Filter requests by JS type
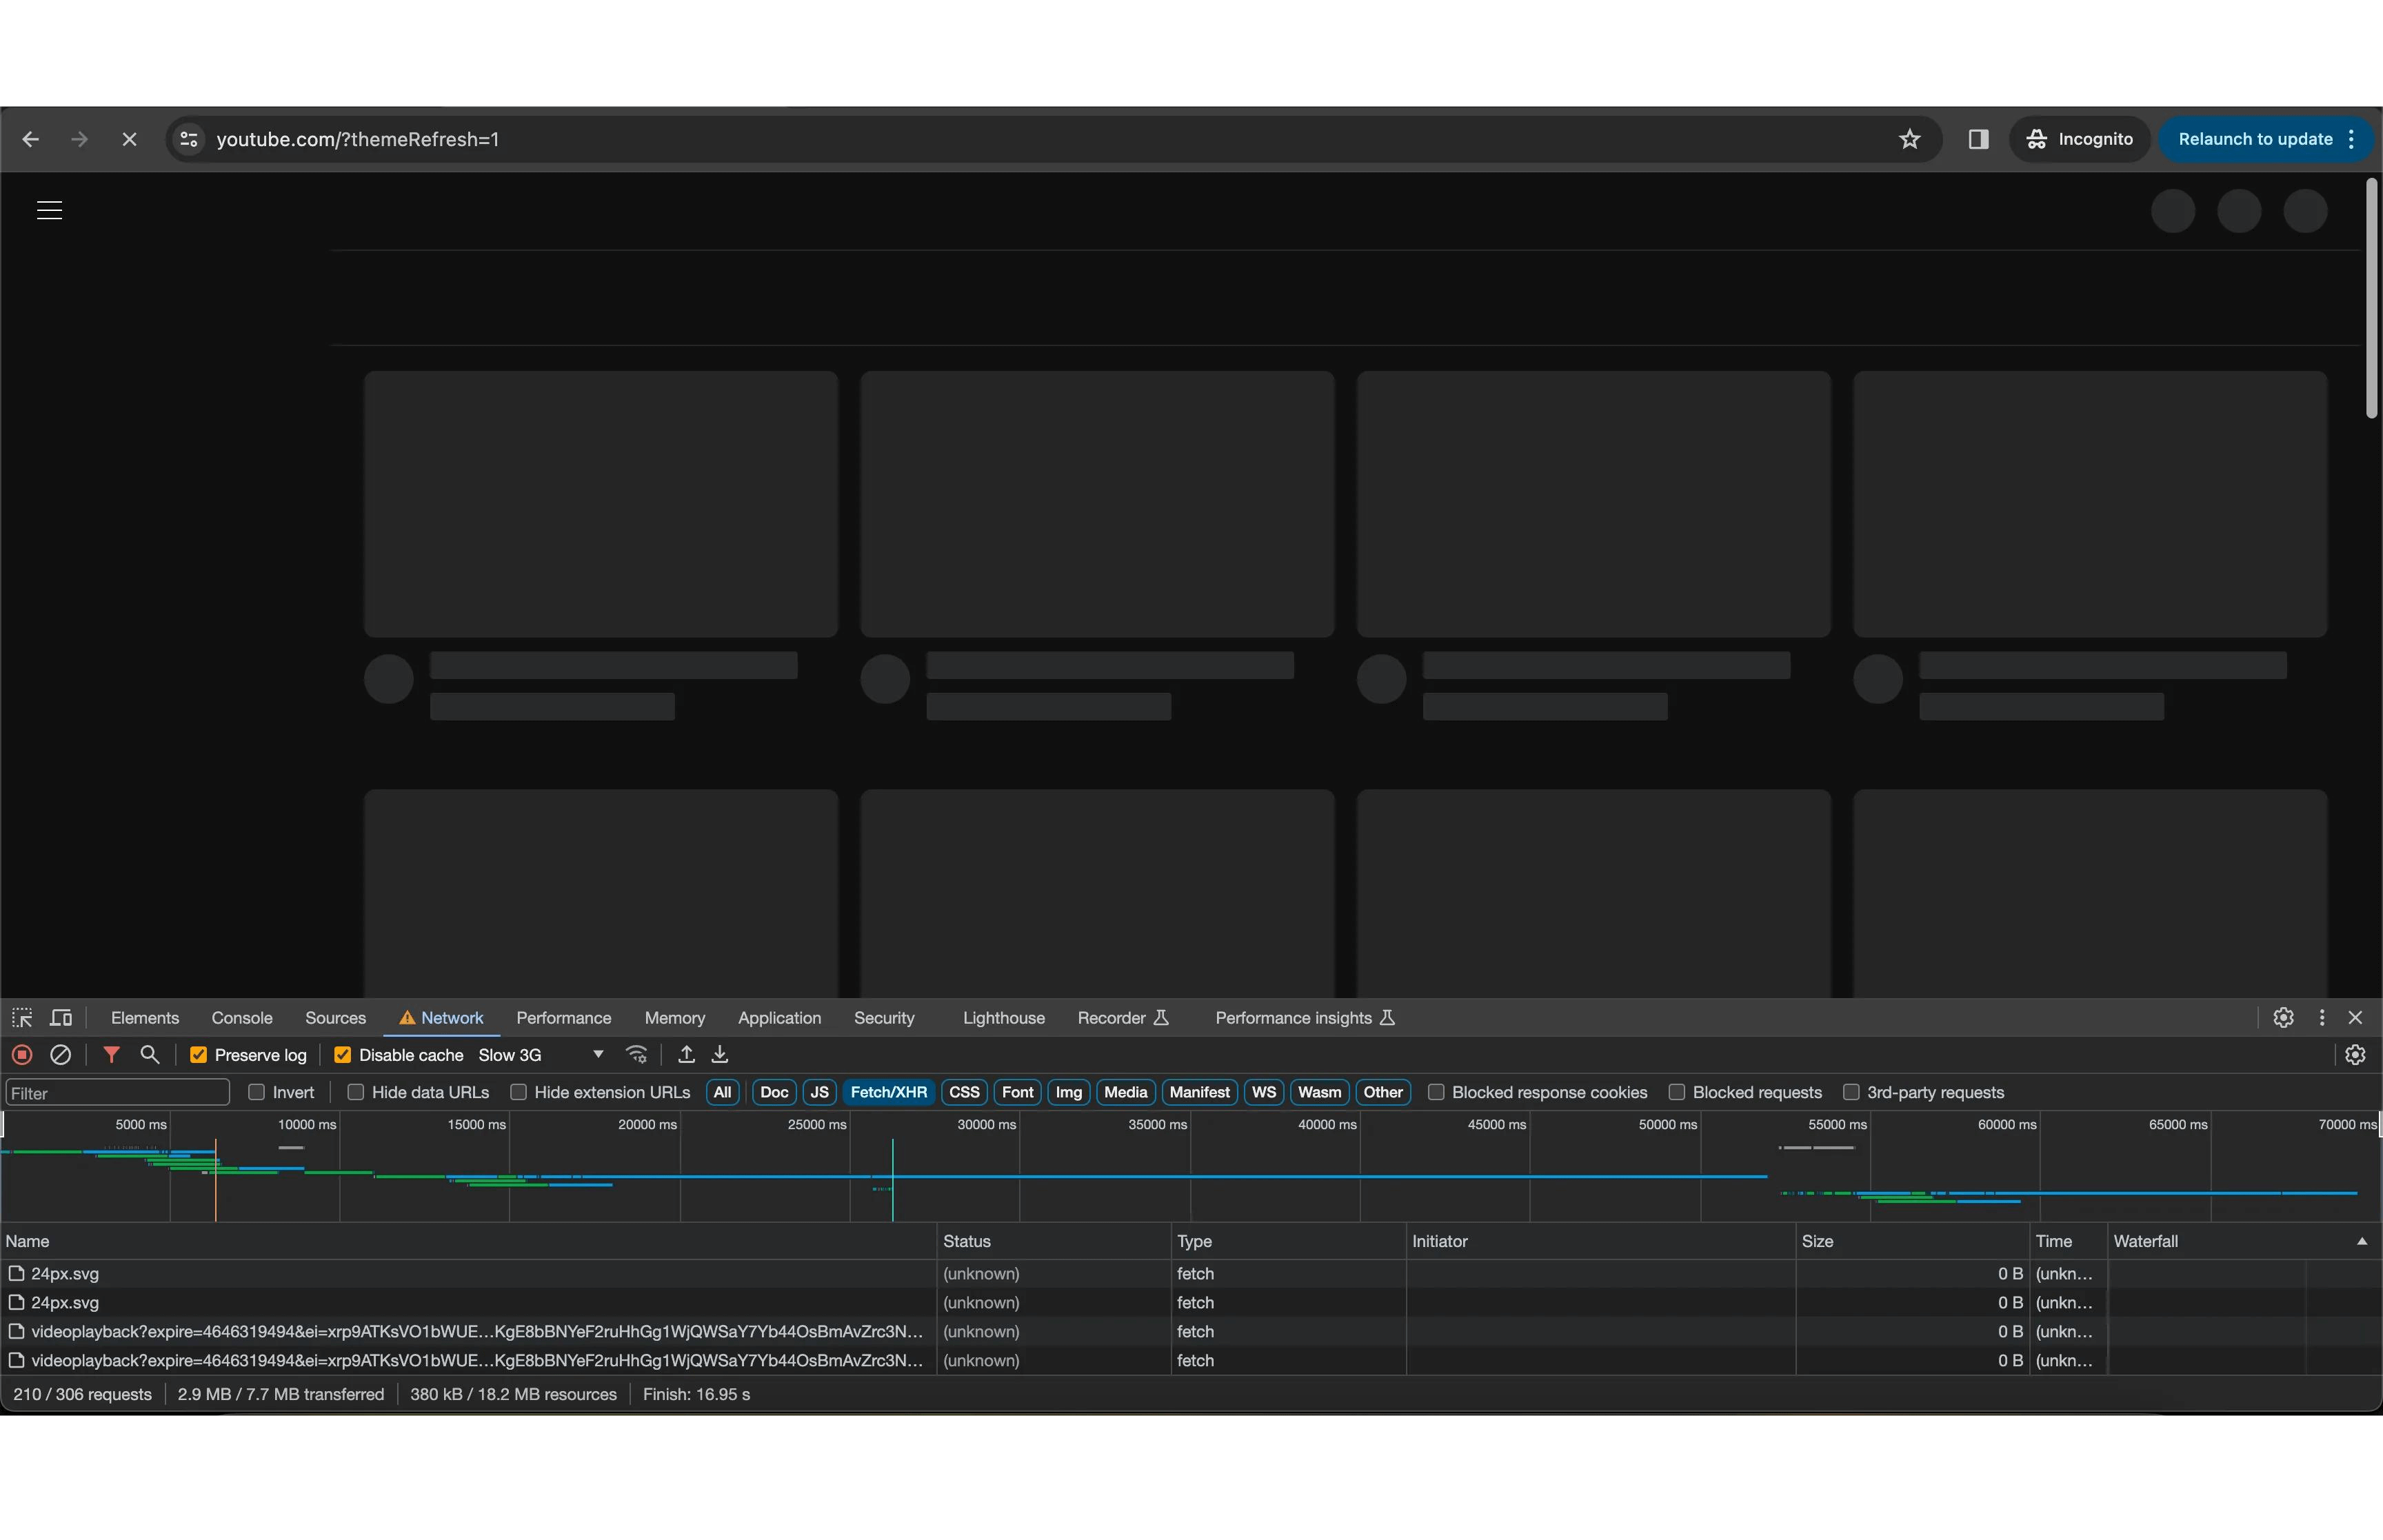The height and width of the screenshot is (1540, 2383). click(819, 1092)
